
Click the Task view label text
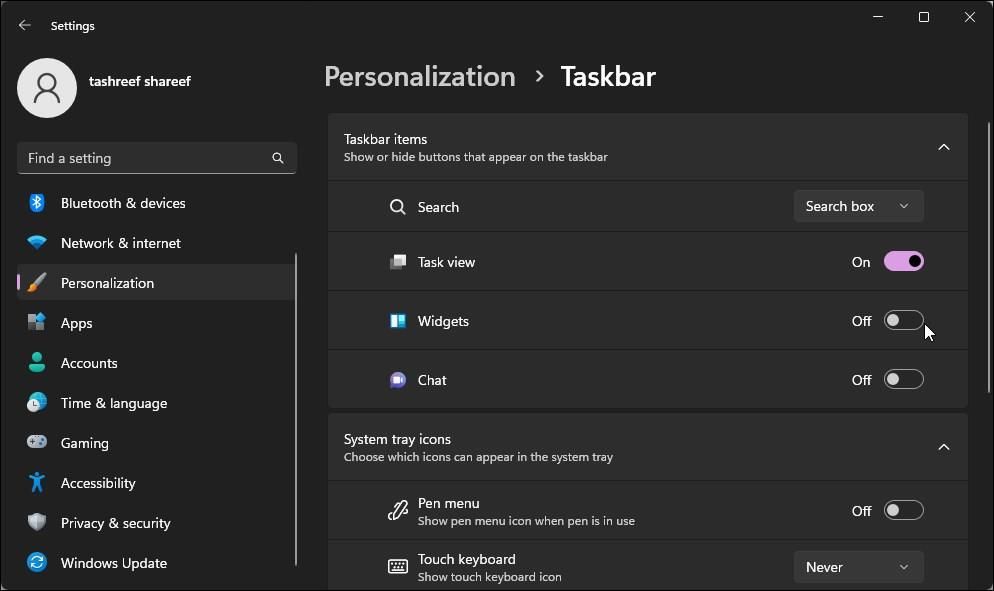tap(446, 262)
